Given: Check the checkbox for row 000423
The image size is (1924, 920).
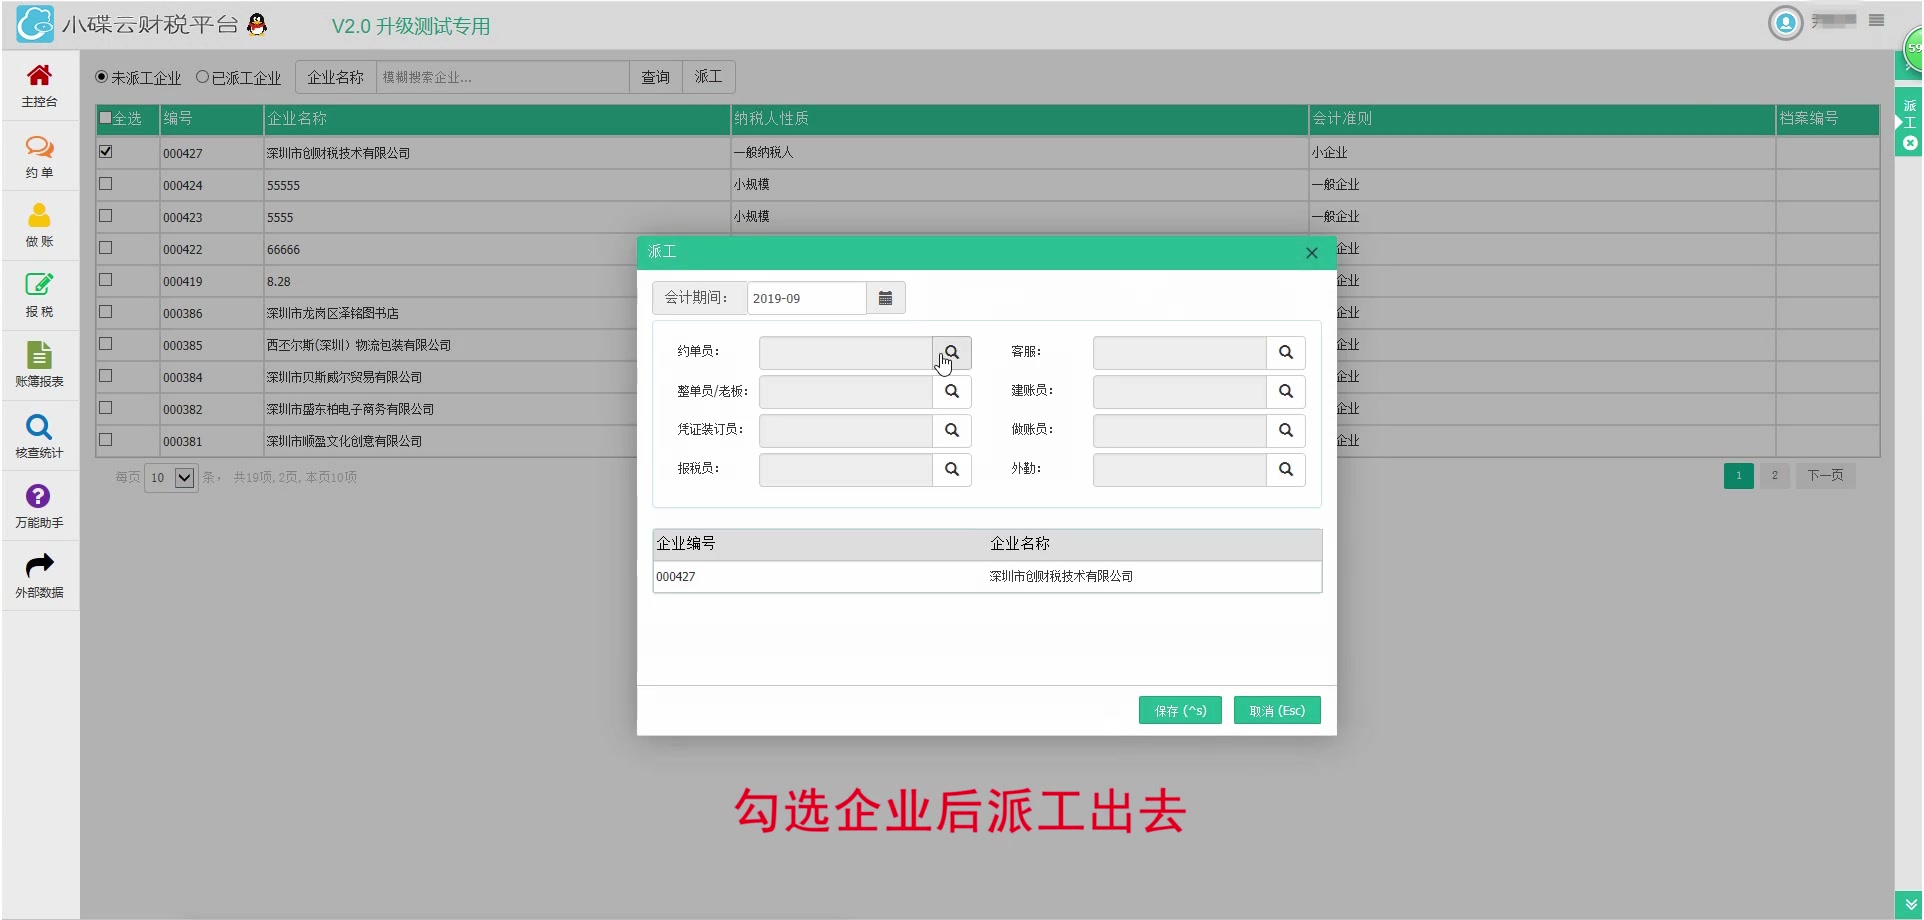Looking at the screenshot, I should coord(106,216).
